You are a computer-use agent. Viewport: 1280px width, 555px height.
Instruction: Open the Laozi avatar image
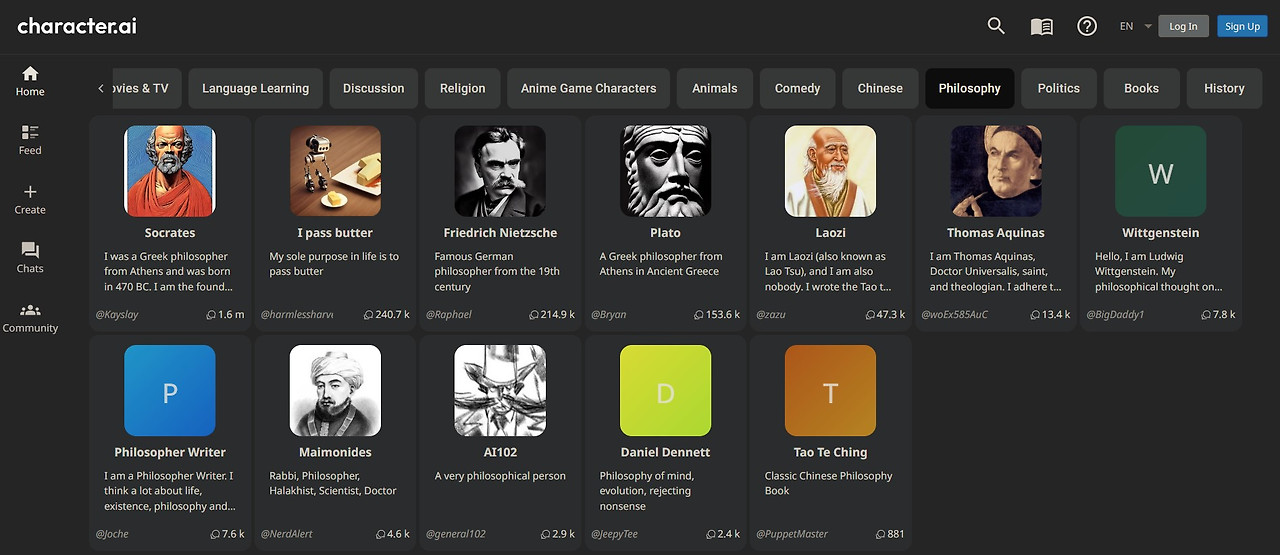(x=830, y=171)
